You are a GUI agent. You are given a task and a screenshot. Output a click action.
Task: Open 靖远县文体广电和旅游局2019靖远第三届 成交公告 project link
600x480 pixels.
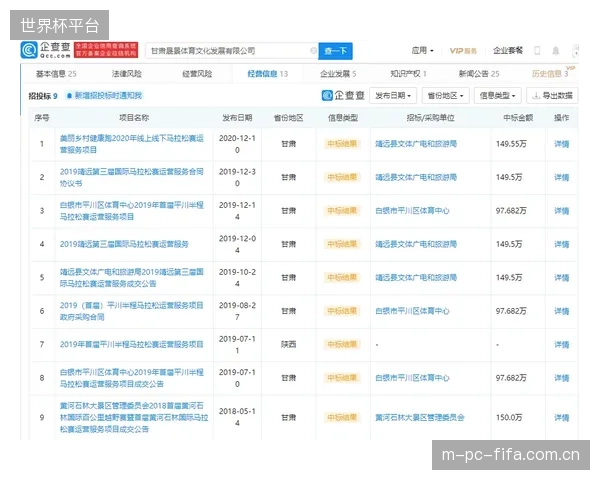[132, 278]
